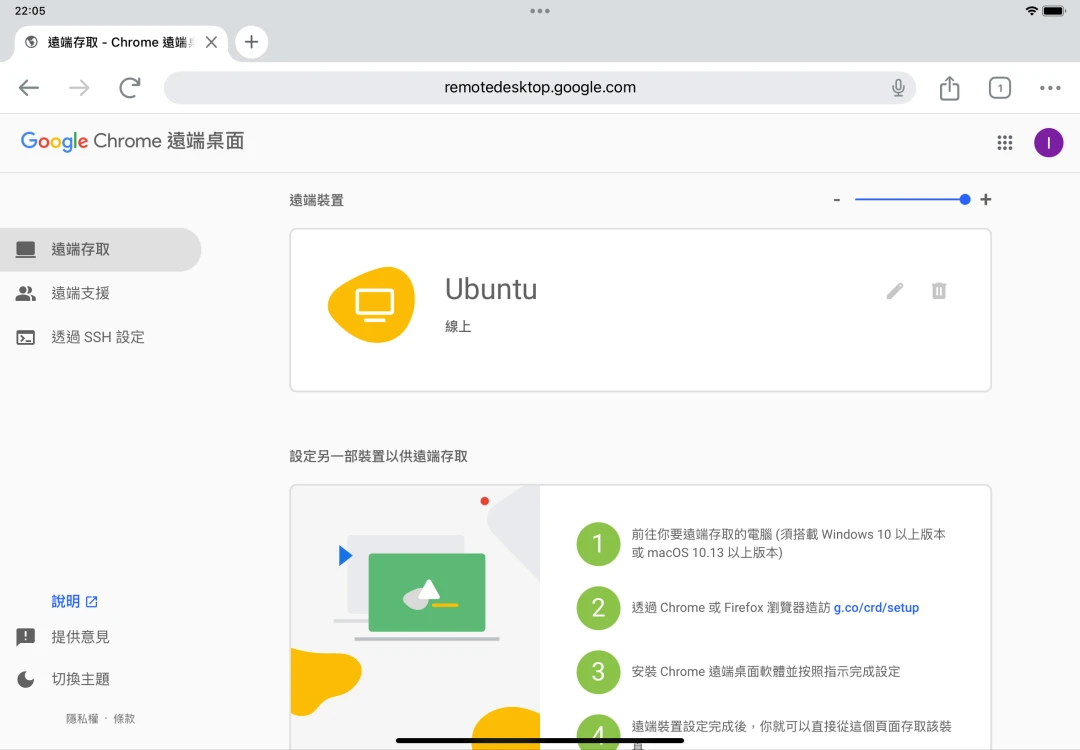
Task: Toggle theme with 切換主題
Action: [80, 679]
